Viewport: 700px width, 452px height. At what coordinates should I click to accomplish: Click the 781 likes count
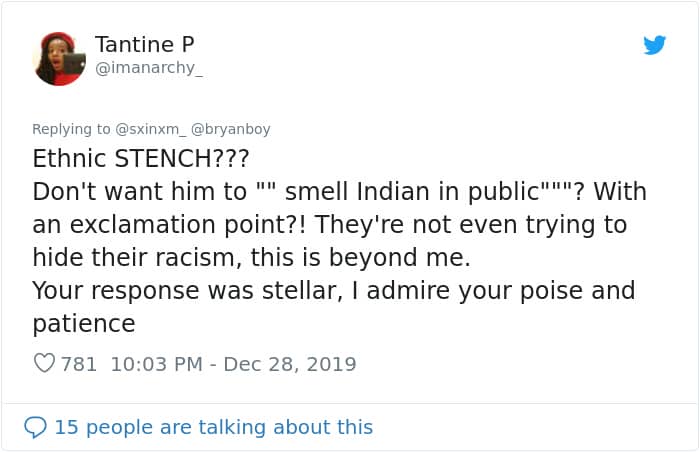point(79,364)
